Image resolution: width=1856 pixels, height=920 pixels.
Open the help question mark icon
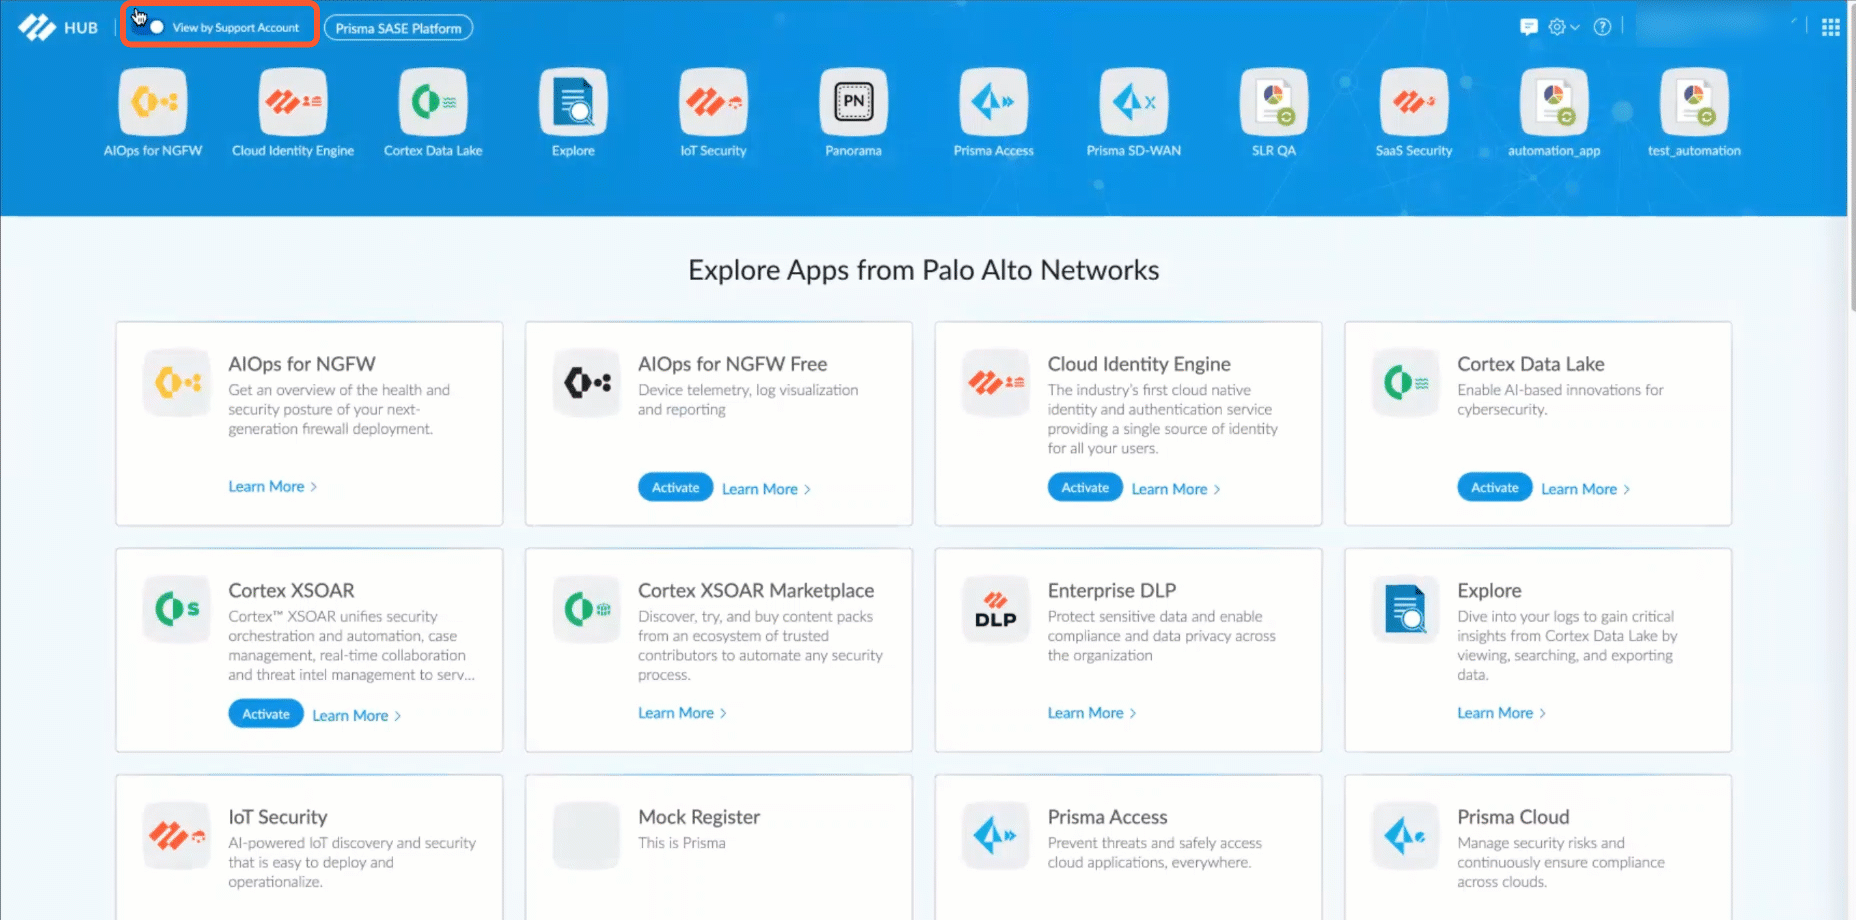tap(1602, 27)
